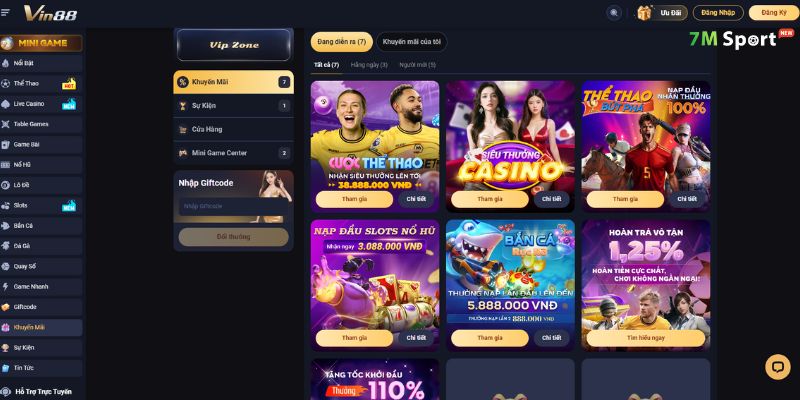Viewport: 800px width, 400px height.
Task: Switch to Khuyến mãi của tôi tab
Action: (411, 42)
